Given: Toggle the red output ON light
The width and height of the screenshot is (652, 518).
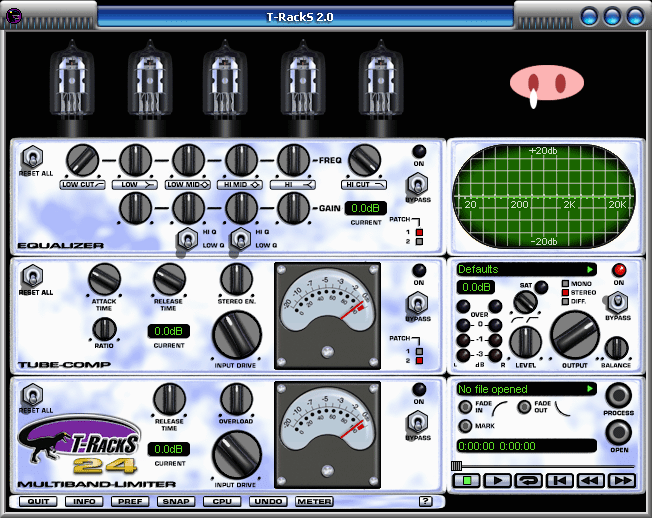Looking at the screenshot, I should point(619,270).
